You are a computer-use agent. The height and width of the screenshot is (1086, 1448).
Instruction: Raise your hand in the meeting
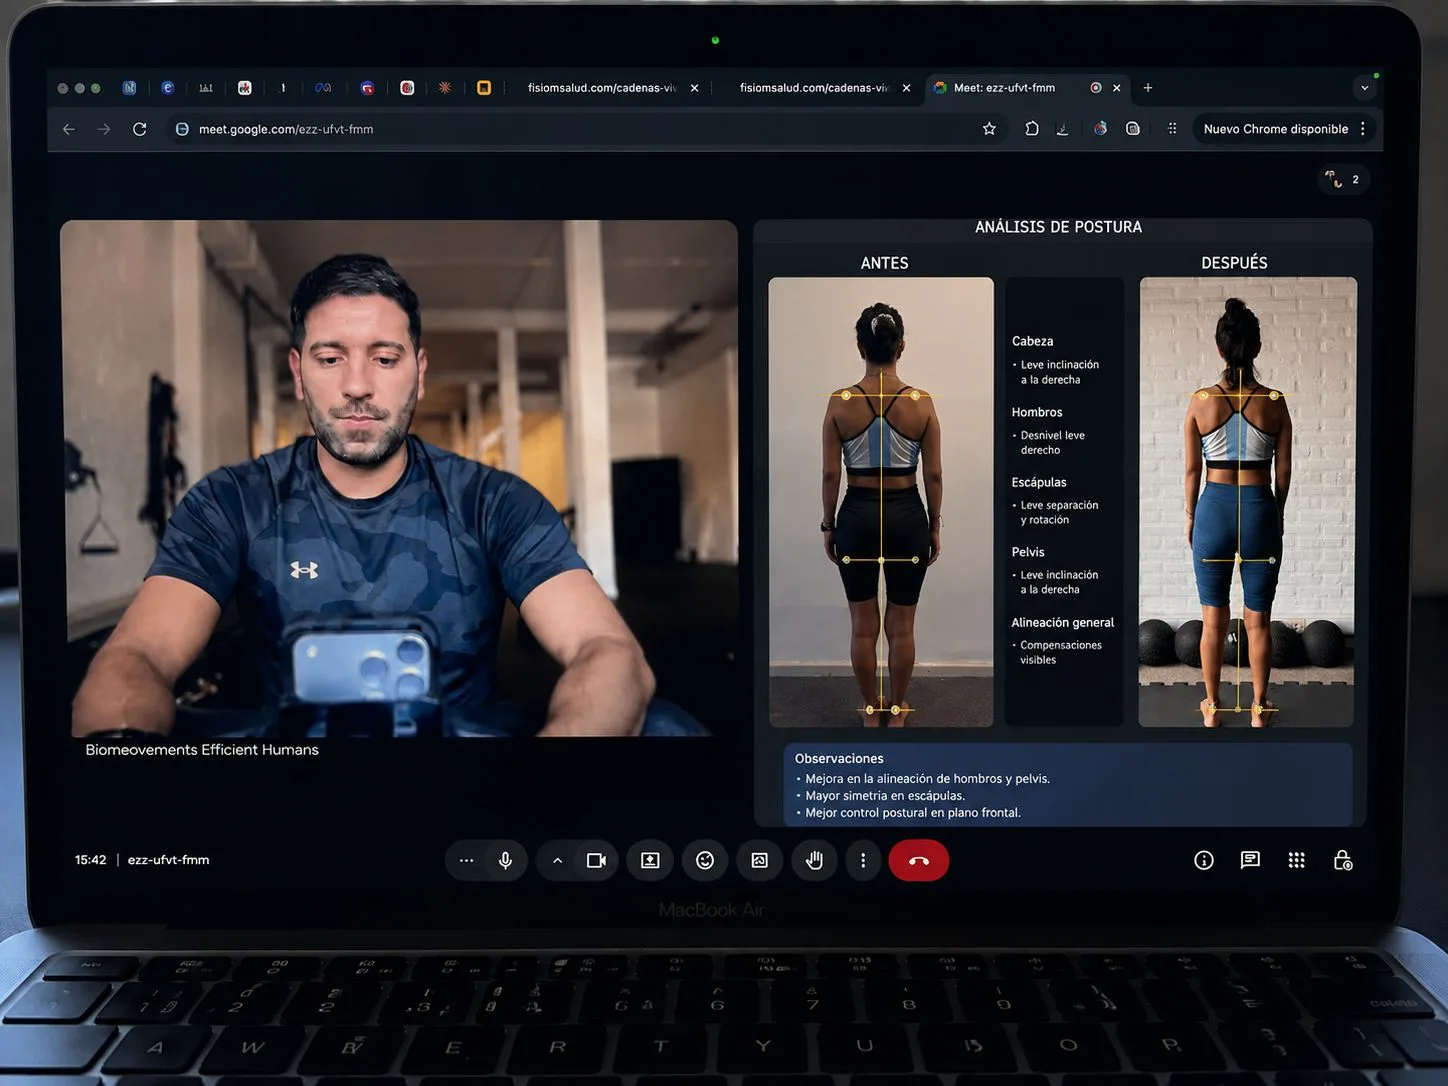pos(814,860)
